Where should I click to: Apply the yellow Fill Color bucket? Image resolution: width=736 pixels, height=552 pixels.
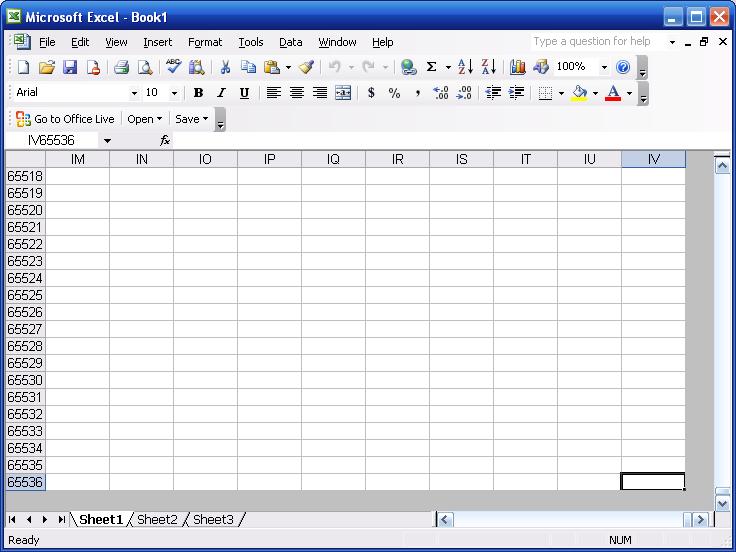click(580, 93)
